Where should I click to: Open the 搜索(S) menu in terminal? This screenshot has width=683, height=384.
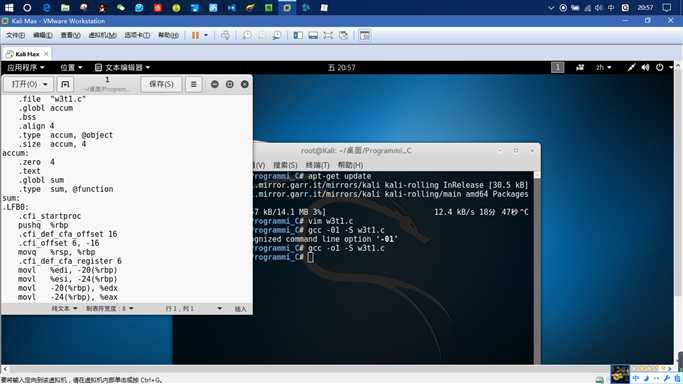tap(285, 165)
